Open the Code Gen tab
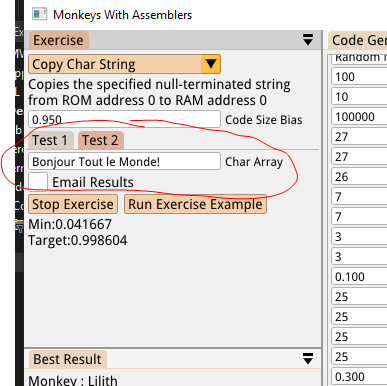387x386 pixels. click(358, 40)
